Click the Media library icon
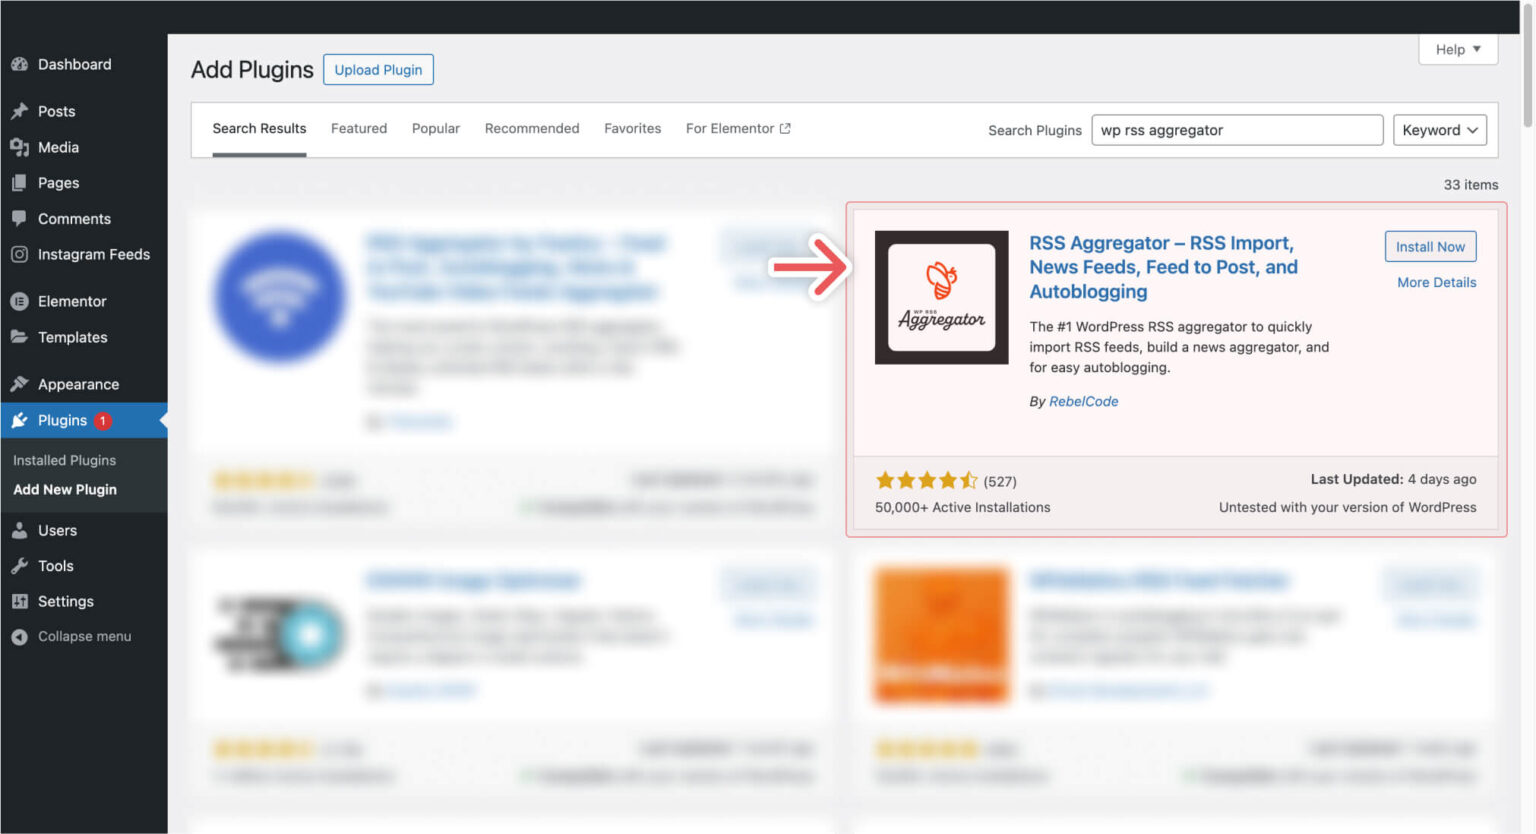This screenshot has width=1536, height=834. point(19,147)
